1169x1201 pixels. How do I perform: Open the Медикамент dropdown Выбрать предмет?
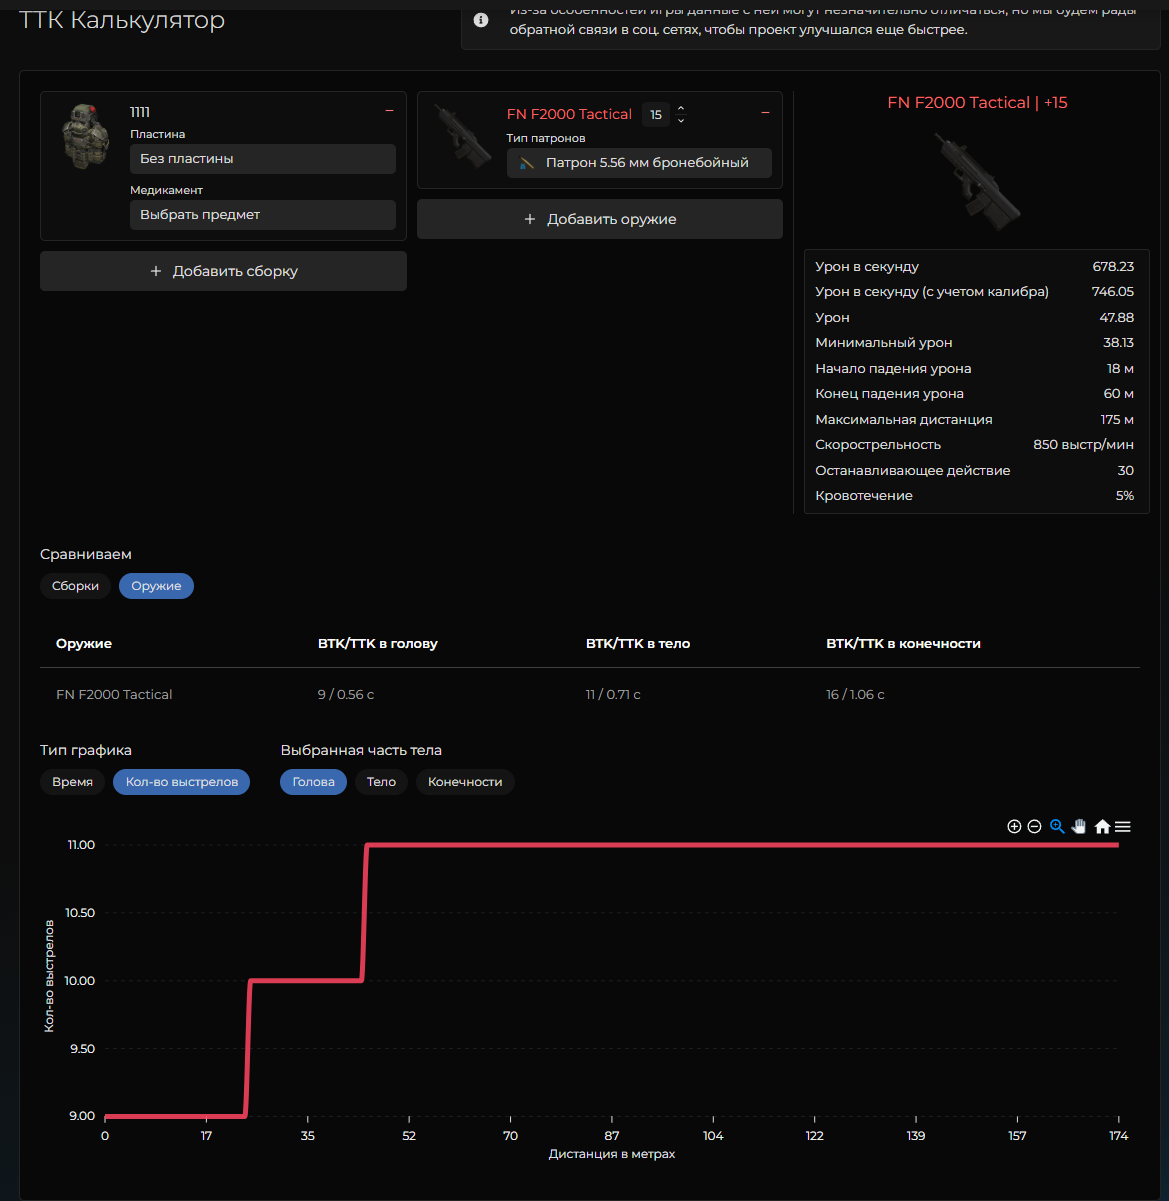click(x=263, y=215)
